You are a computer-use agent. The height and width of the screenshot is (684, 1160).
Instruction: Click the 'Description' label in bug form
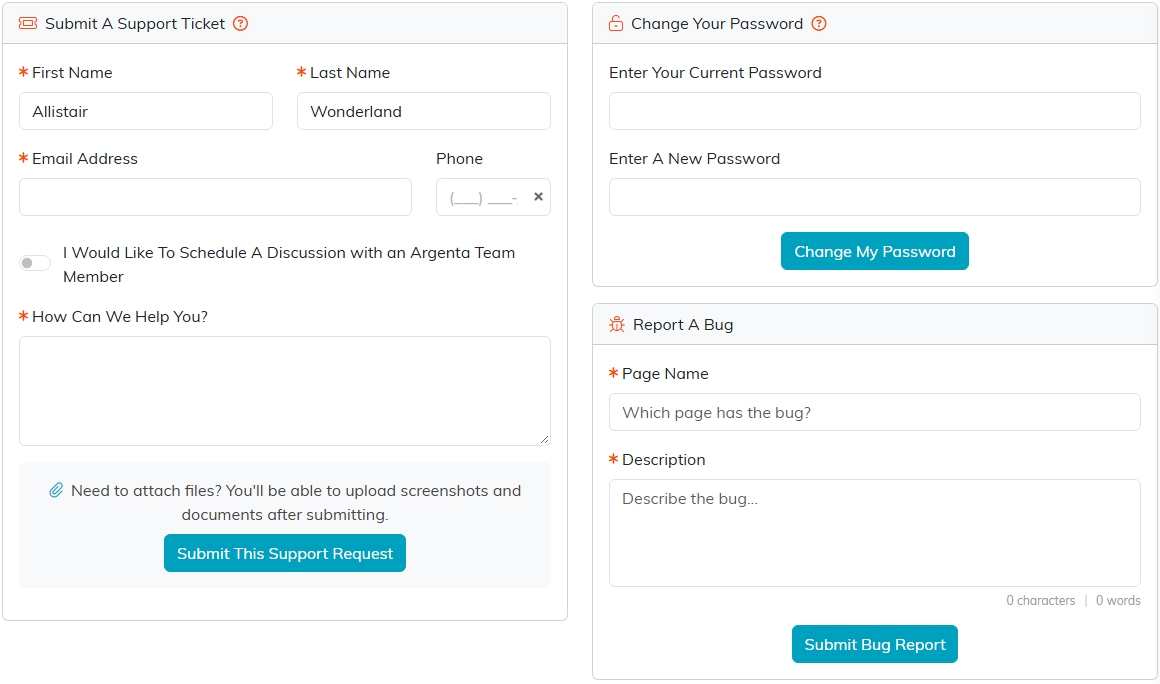[664, 459]
